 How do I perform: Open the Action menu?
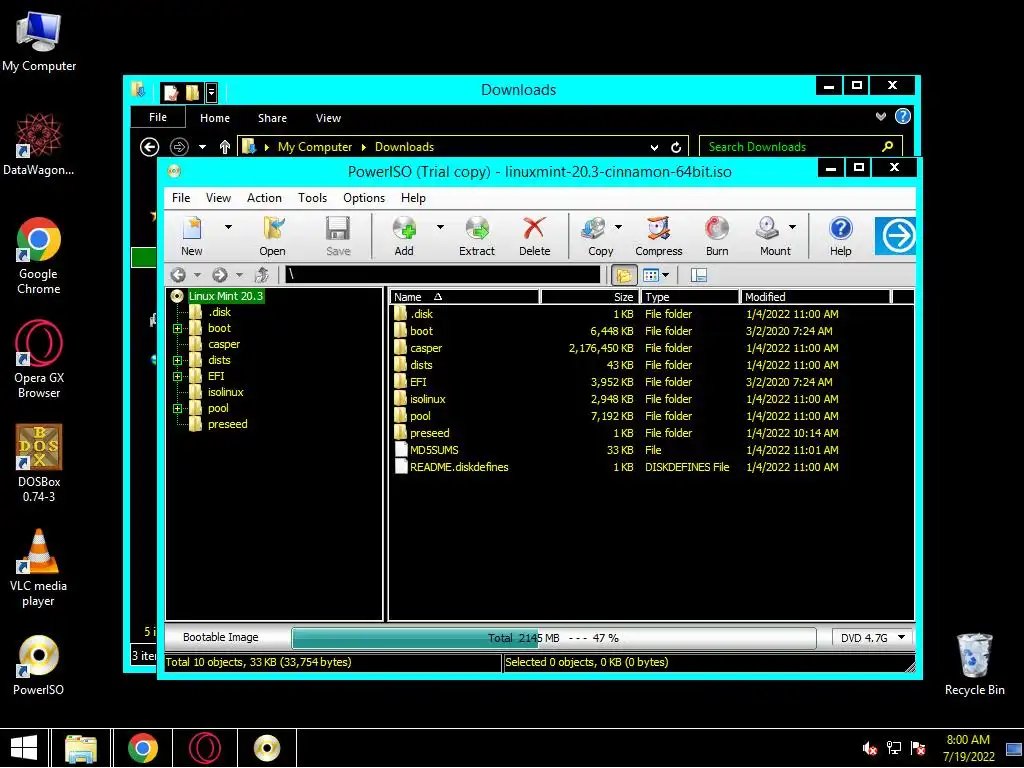pos(264,198)
